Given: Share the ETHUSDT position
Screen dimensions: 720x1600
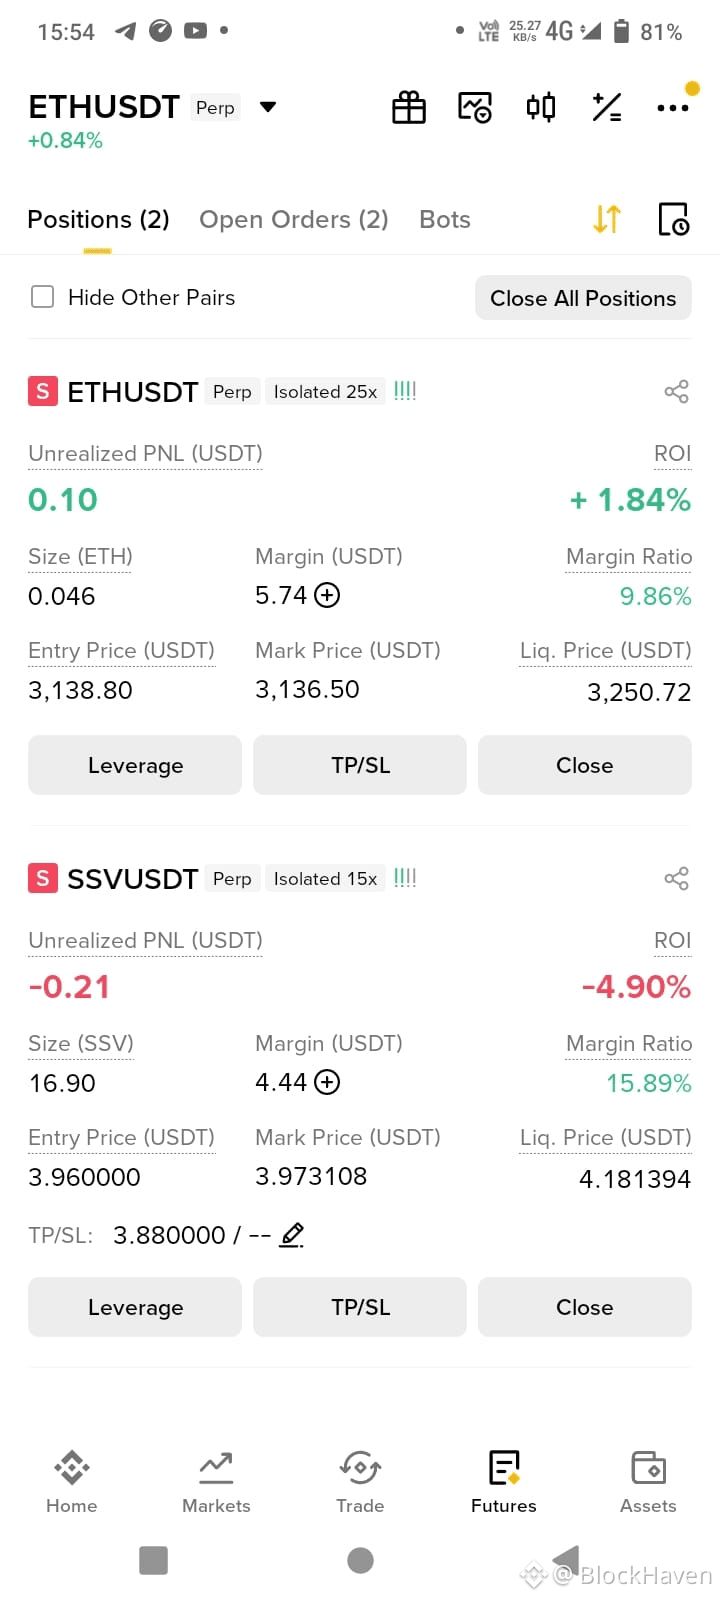Looking at the screenshot, I should [x=677, y=391].
